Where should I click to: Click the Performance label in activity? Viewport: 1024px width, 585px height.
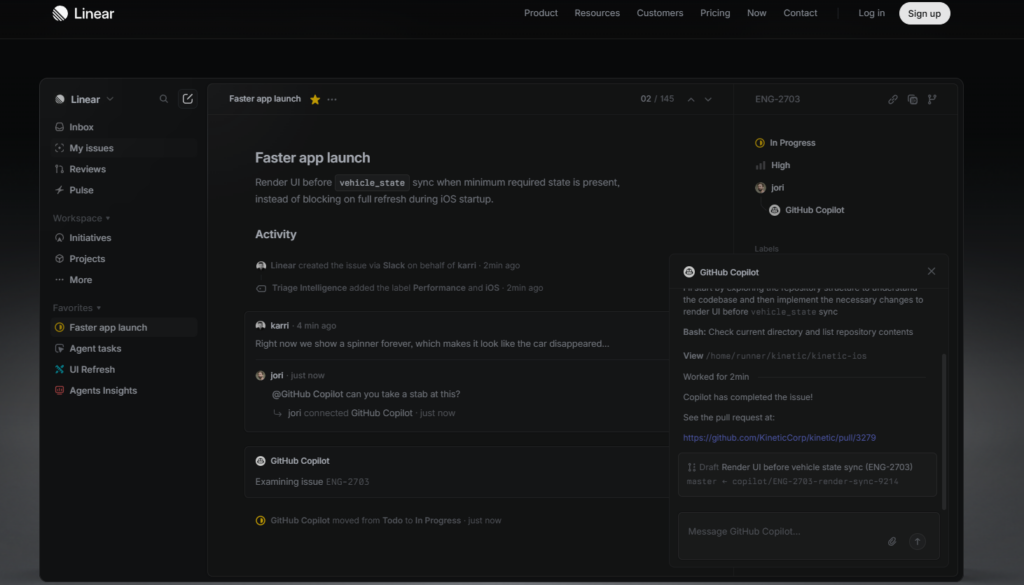coord(439,287)
